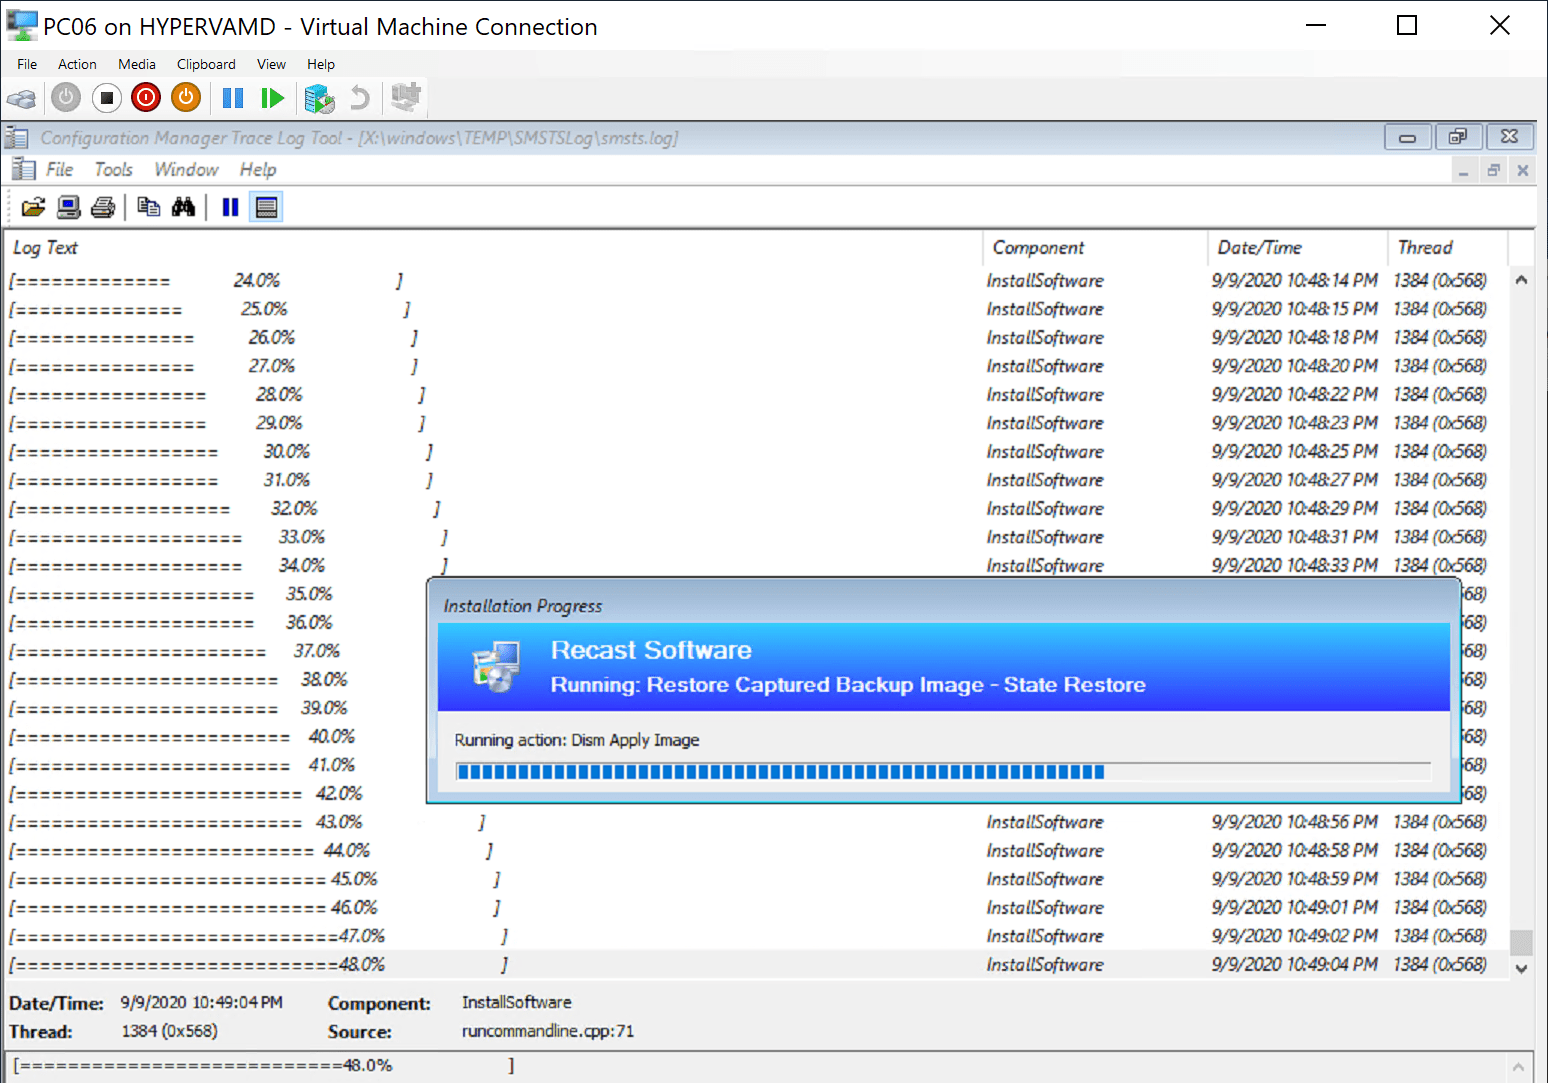Resume the VM using the green play icon
The image size is (1548, 1083).
point(272,97)
